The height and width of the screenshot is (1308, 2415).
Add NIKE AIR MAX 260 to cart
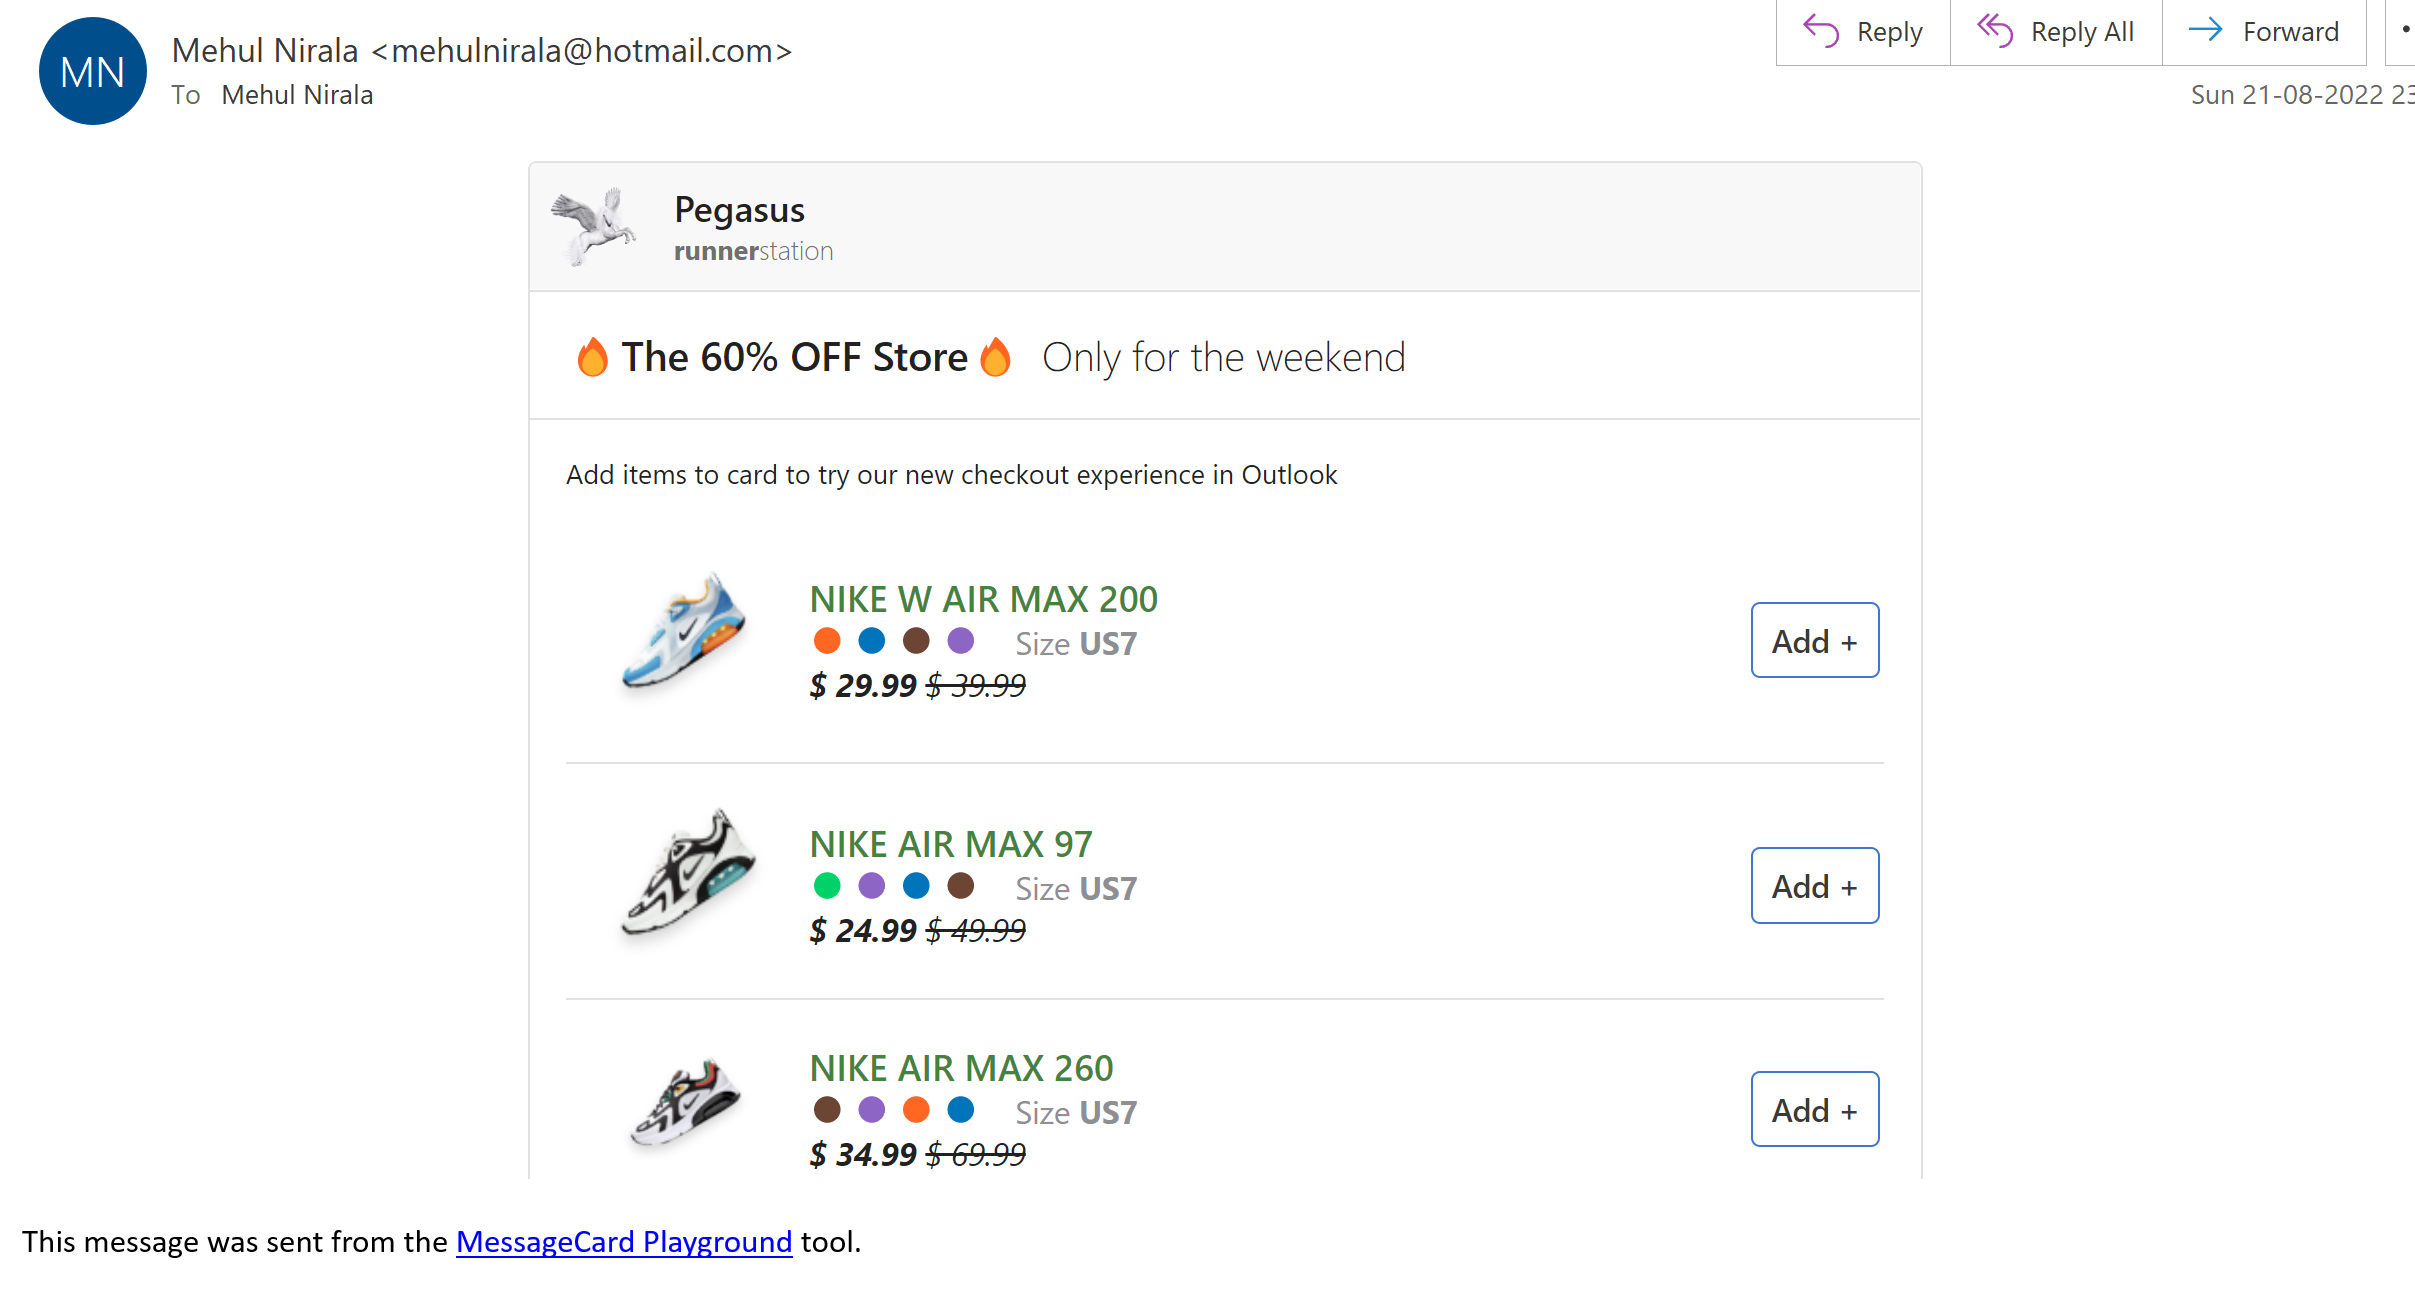pos(1815,1109)
